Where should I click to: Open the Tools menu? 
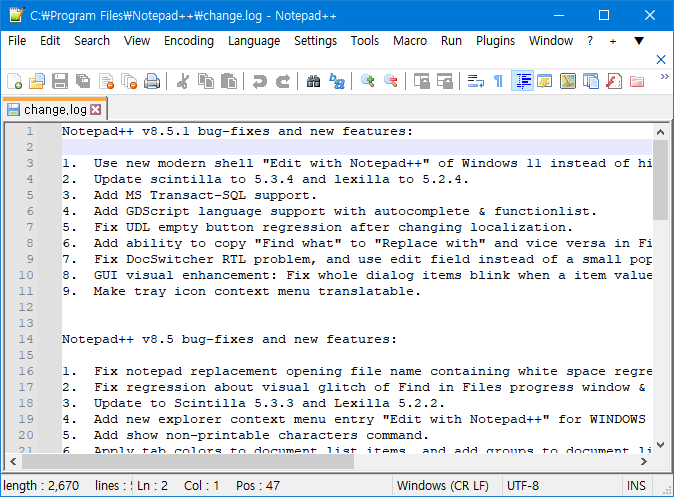click(365, 41)
